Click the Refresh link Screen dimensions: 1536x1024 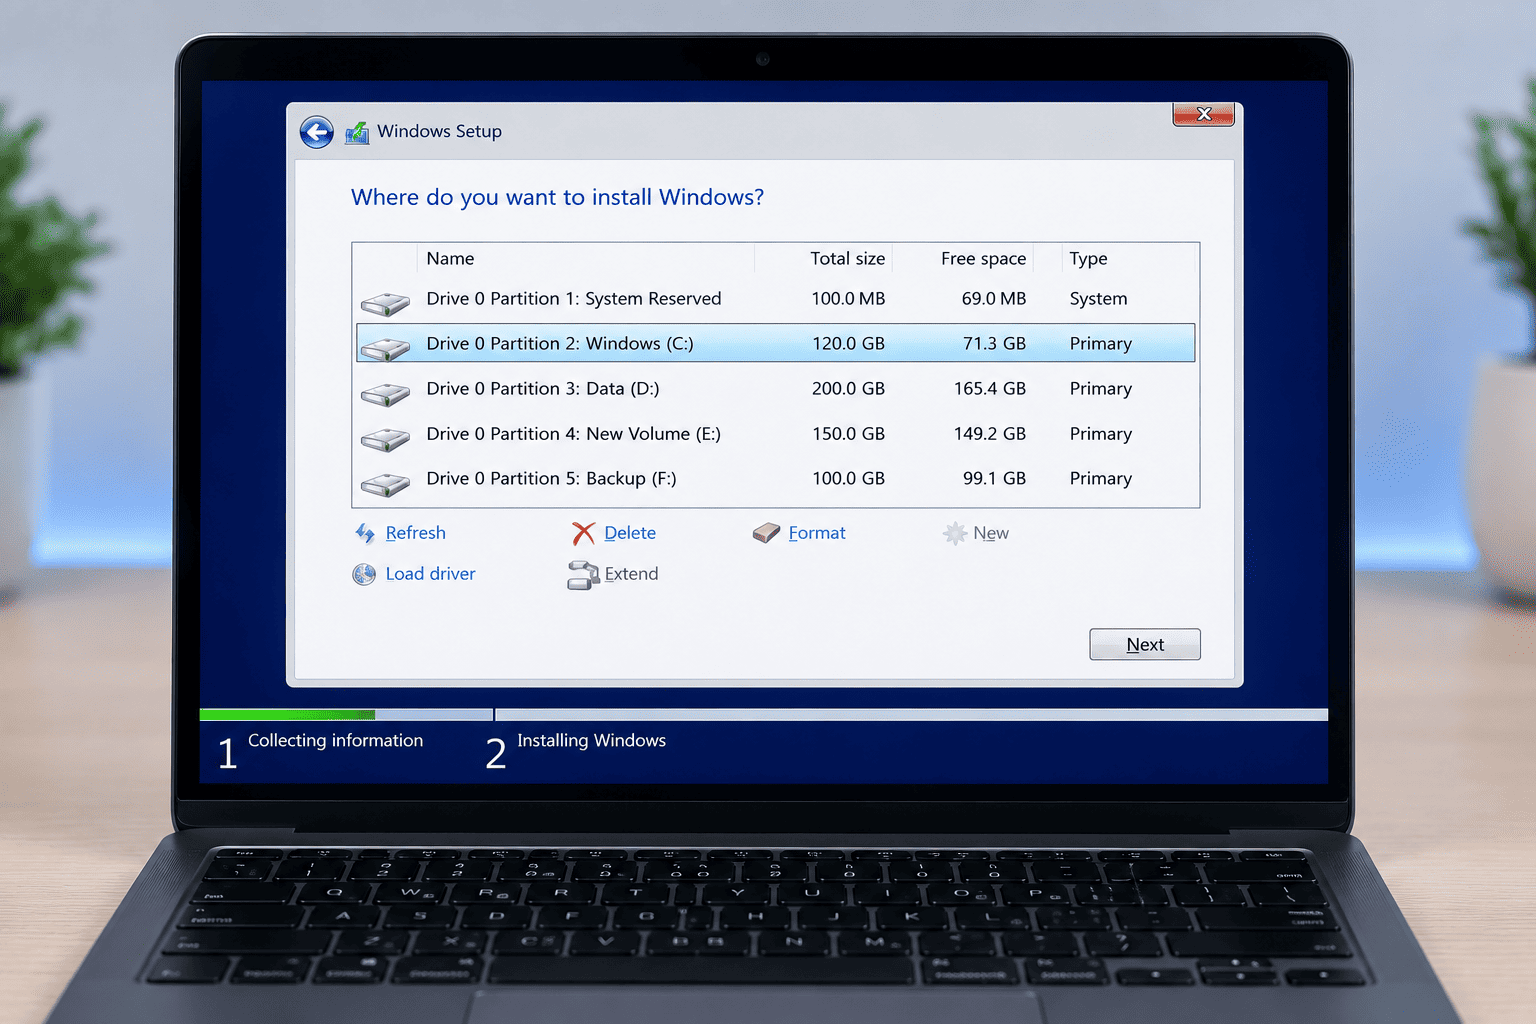(x=415, y=533)
